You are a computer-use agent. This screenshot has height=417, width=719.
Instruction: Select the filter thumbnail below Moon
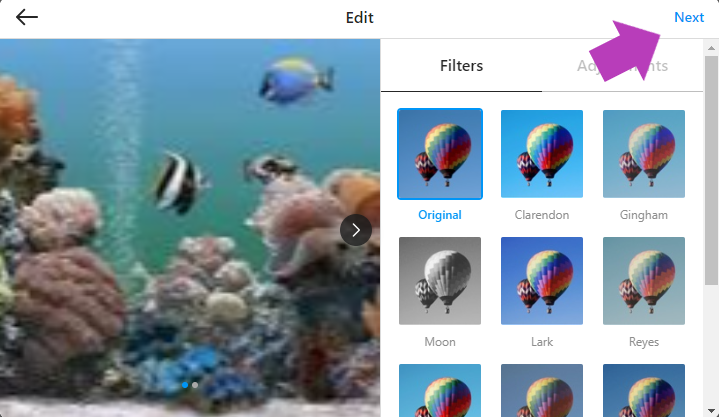tap(440, 390)
